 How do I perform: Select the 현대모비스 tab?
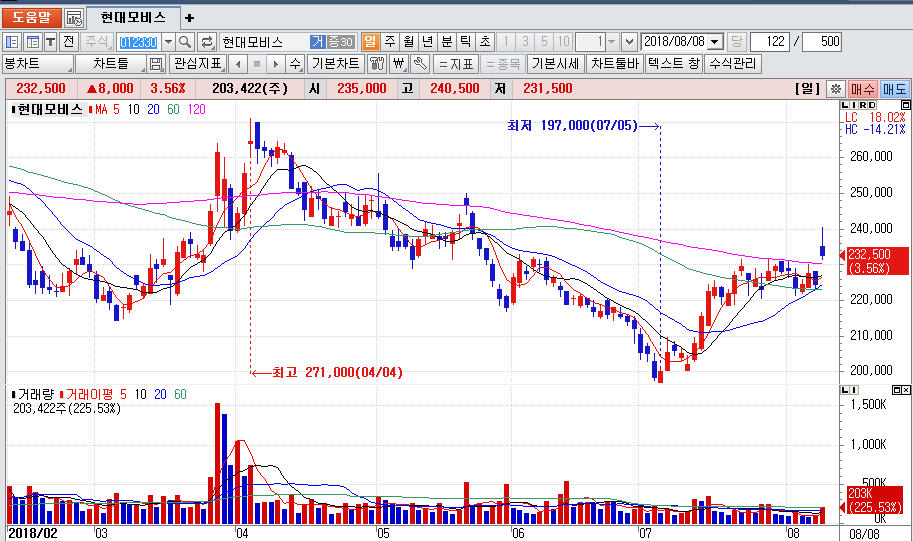134,18
